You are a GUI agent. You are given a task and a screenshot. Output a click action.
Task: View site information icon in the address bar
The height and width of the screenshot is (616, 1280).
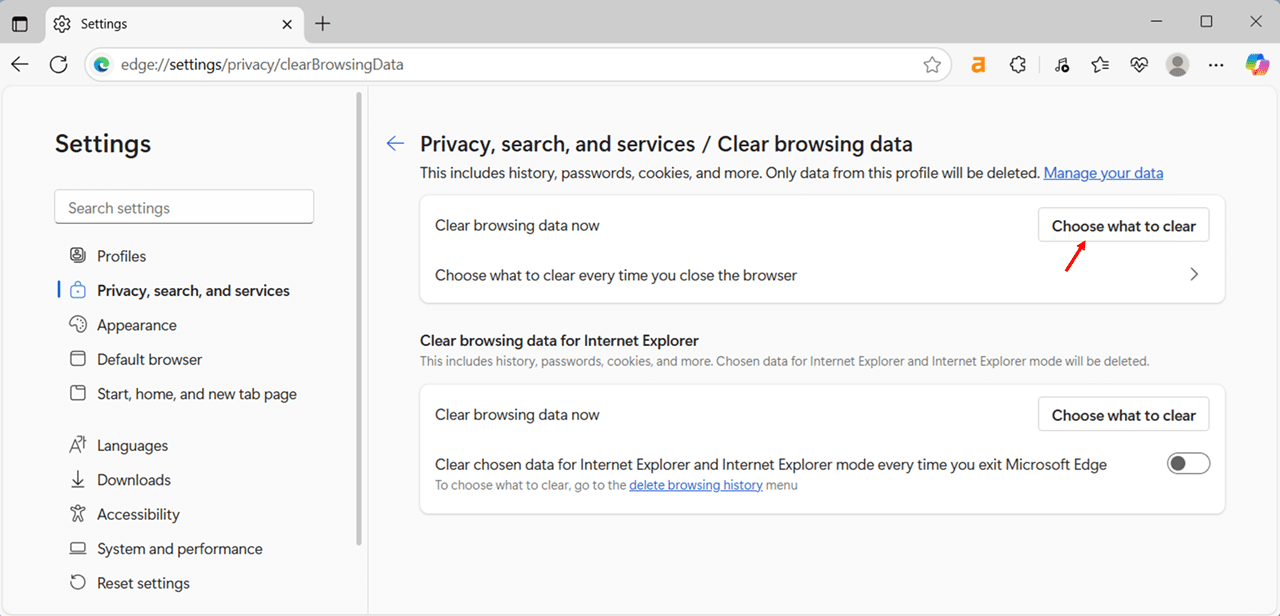tap(103, 64)
